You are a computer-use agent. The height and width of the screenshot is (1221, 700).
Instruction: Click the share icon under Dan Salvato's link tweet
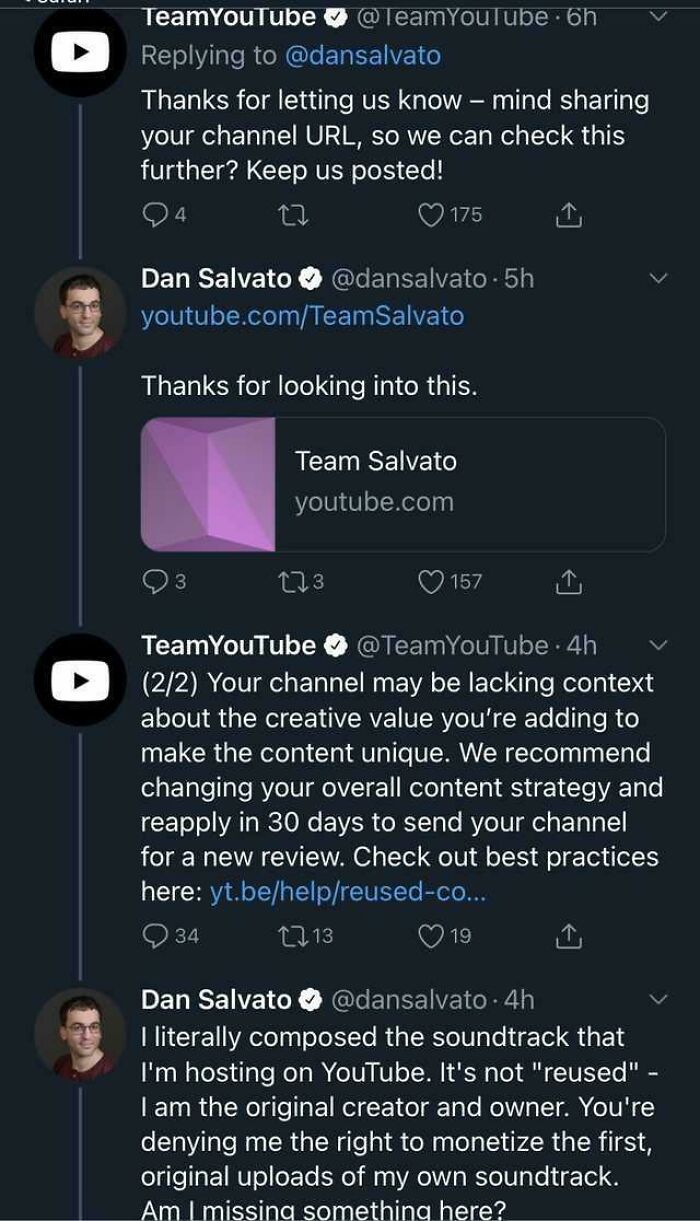coord(570,581)
